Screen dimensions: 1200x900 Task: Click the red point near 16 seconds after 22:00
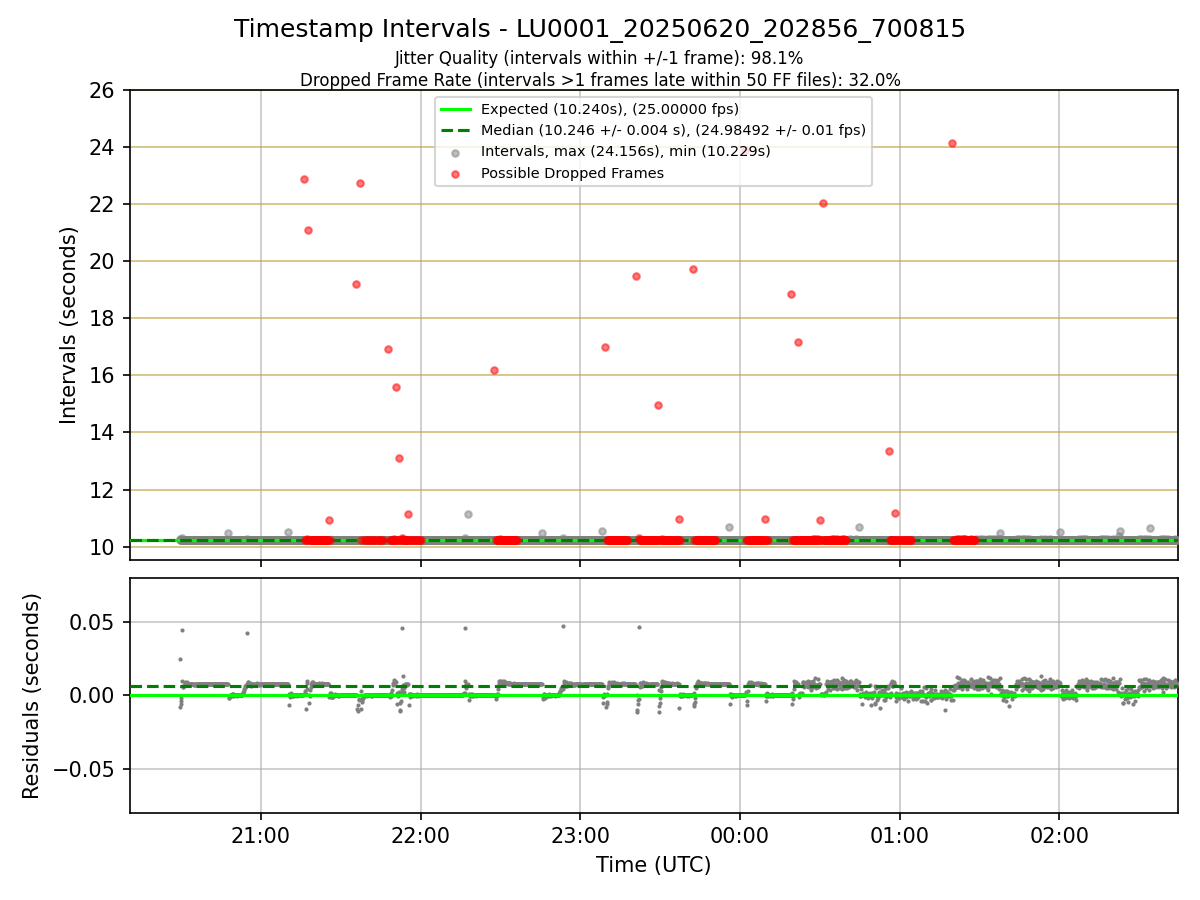click(494, 370)
